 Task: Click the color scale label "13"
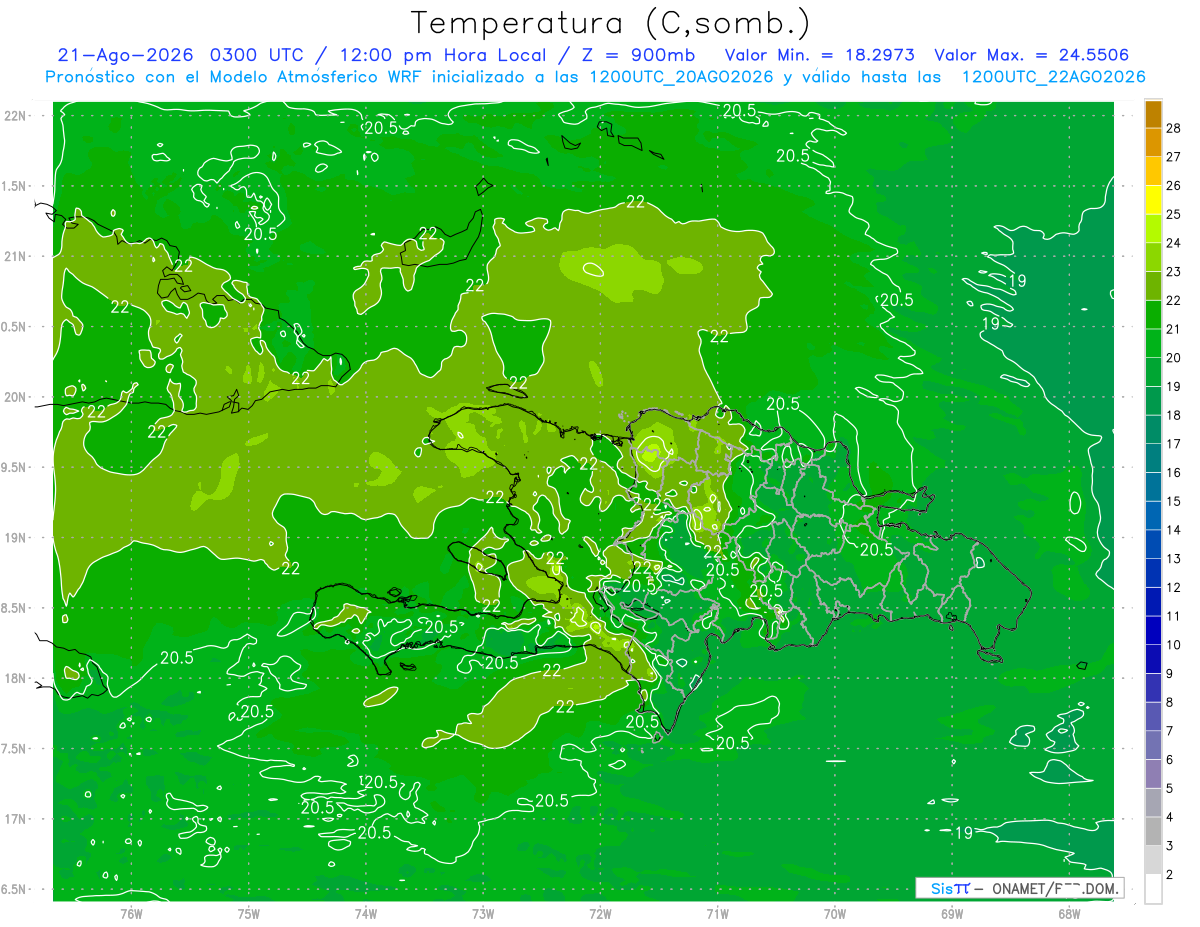1173,559
